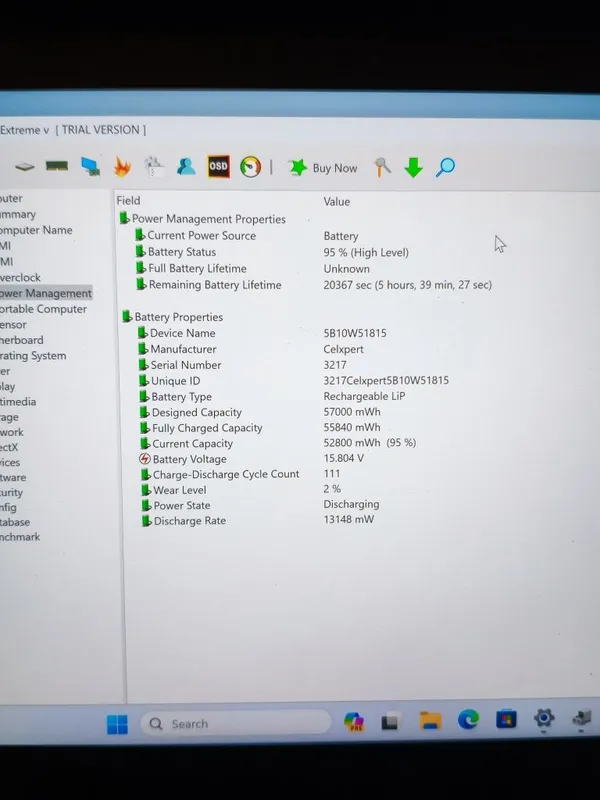This screenshot has width=600, height=800.
Task: Launch Microsoft Edge from the taskbar
Action: point(468,719)
